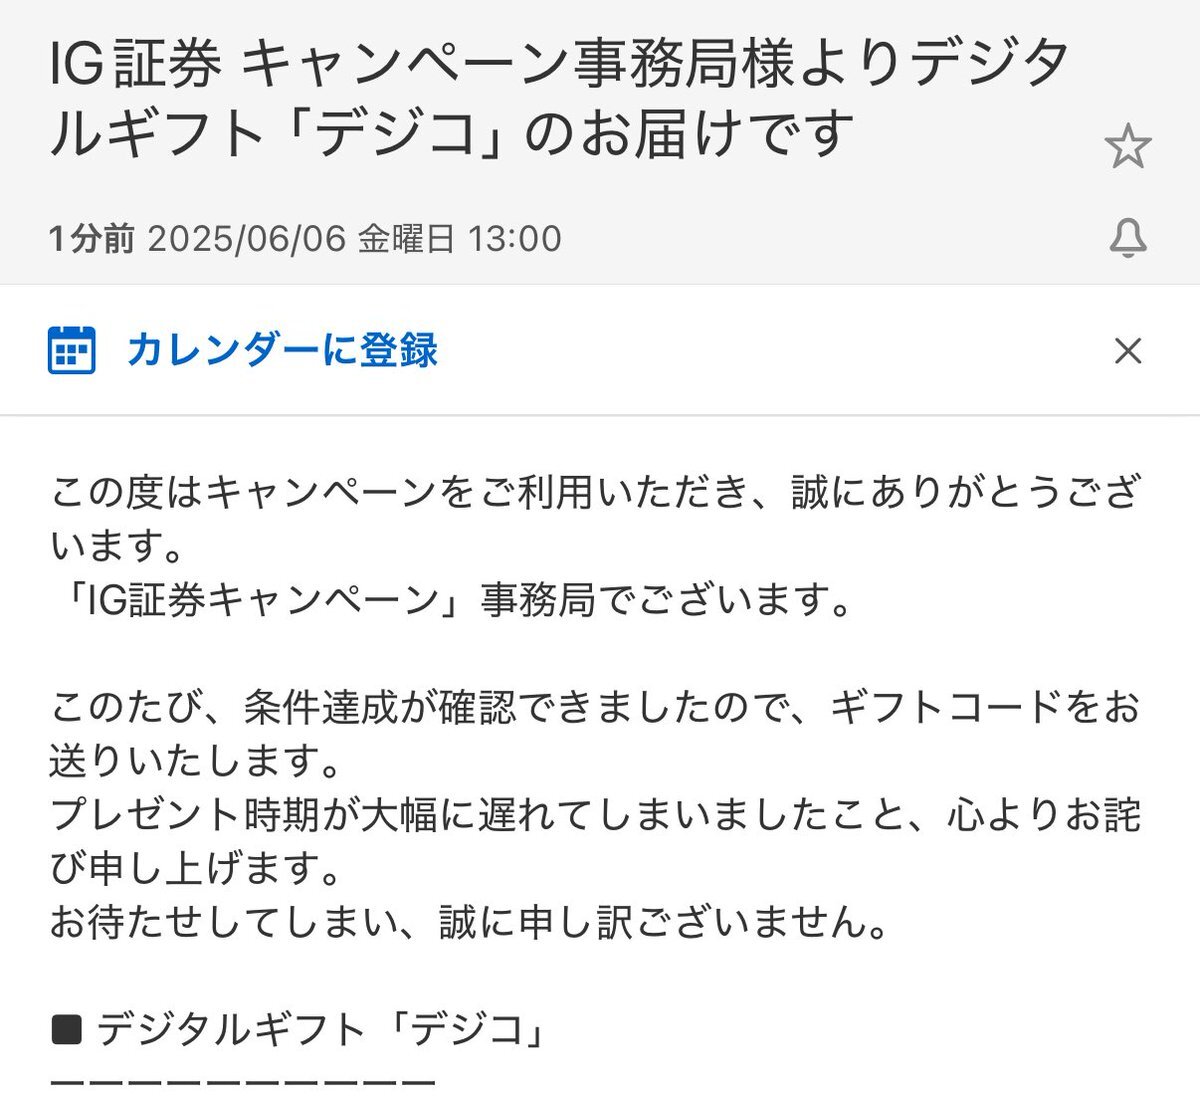
Task: Star this email as a favorite
Action: 1128,147
